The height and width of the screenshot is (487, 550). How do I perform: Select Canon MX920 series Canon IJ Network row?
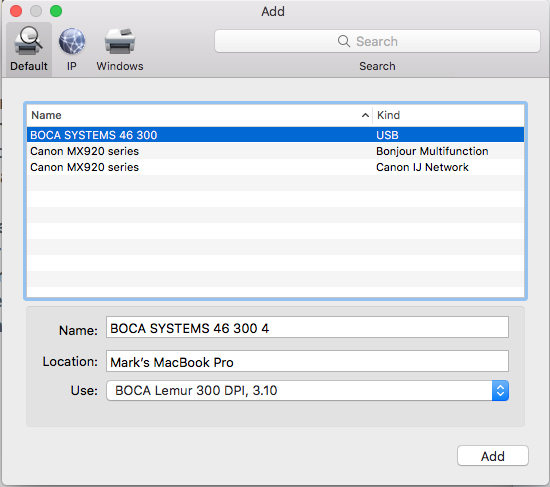(x=275, y=167)
